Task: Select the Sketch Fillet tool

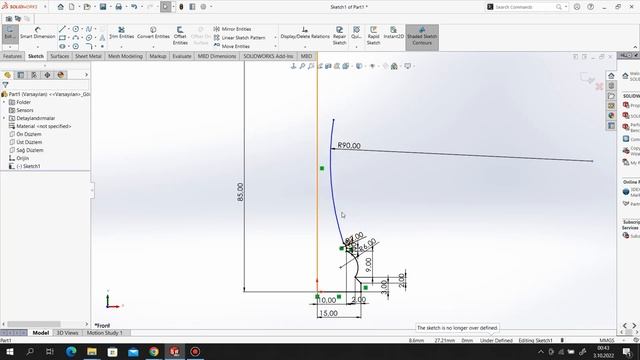Action: click(x=89, y=46)
